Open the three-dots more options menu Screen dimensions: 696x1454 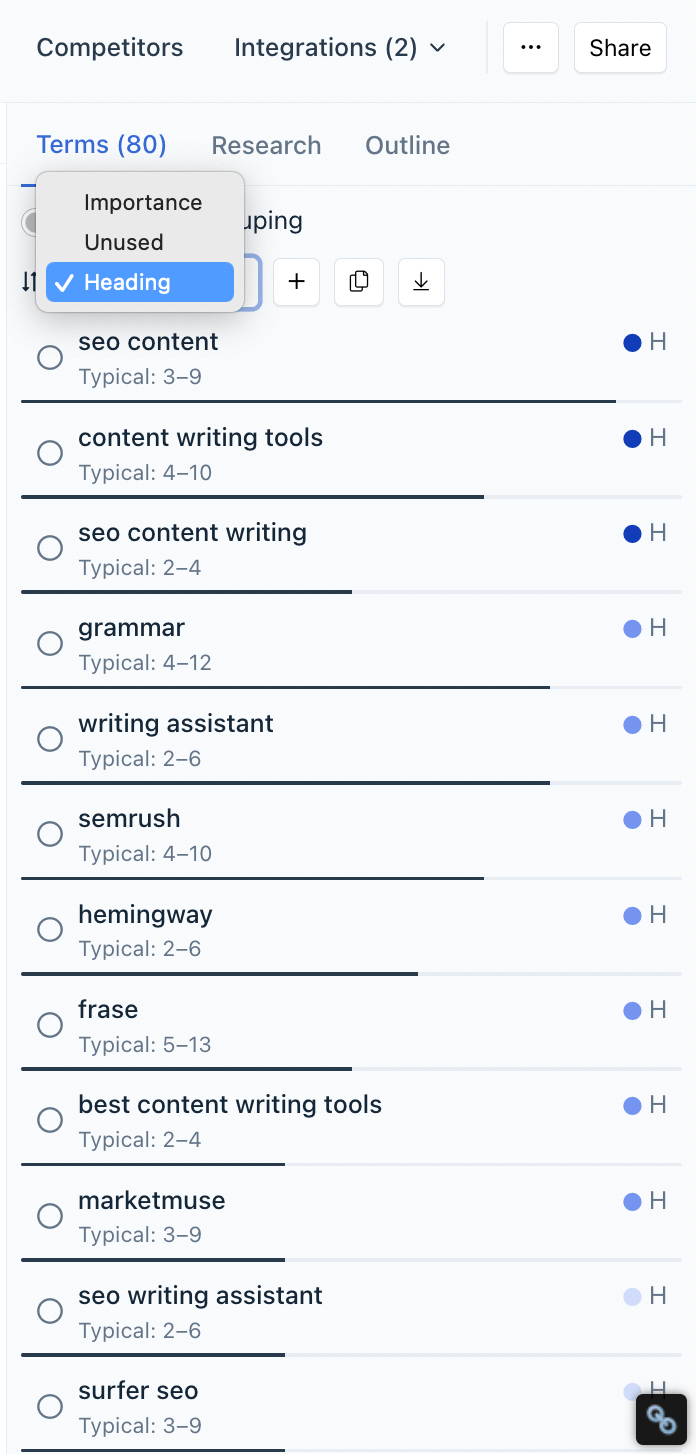(531, 48)
